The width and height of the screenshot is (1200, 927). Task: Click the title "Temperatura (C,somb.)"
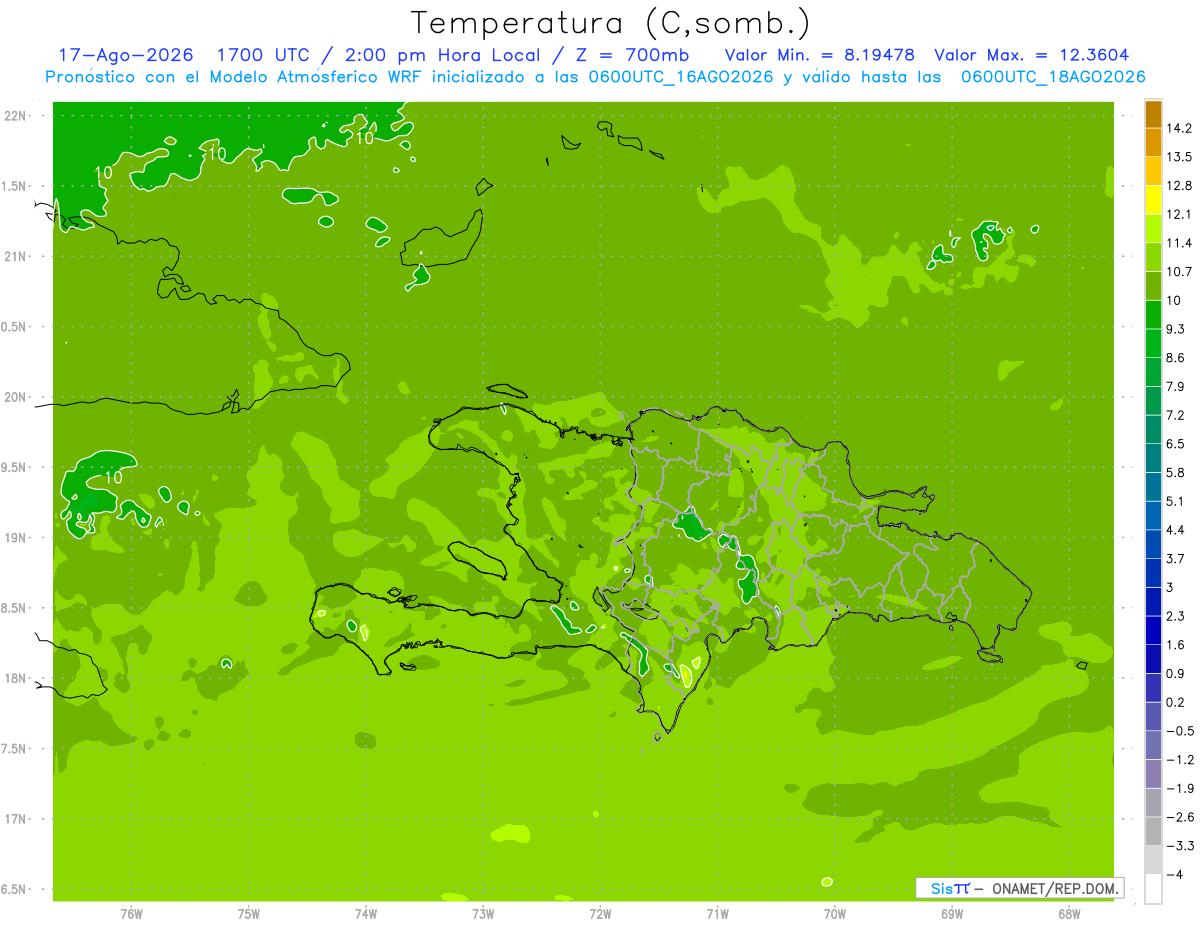[611, 23]
